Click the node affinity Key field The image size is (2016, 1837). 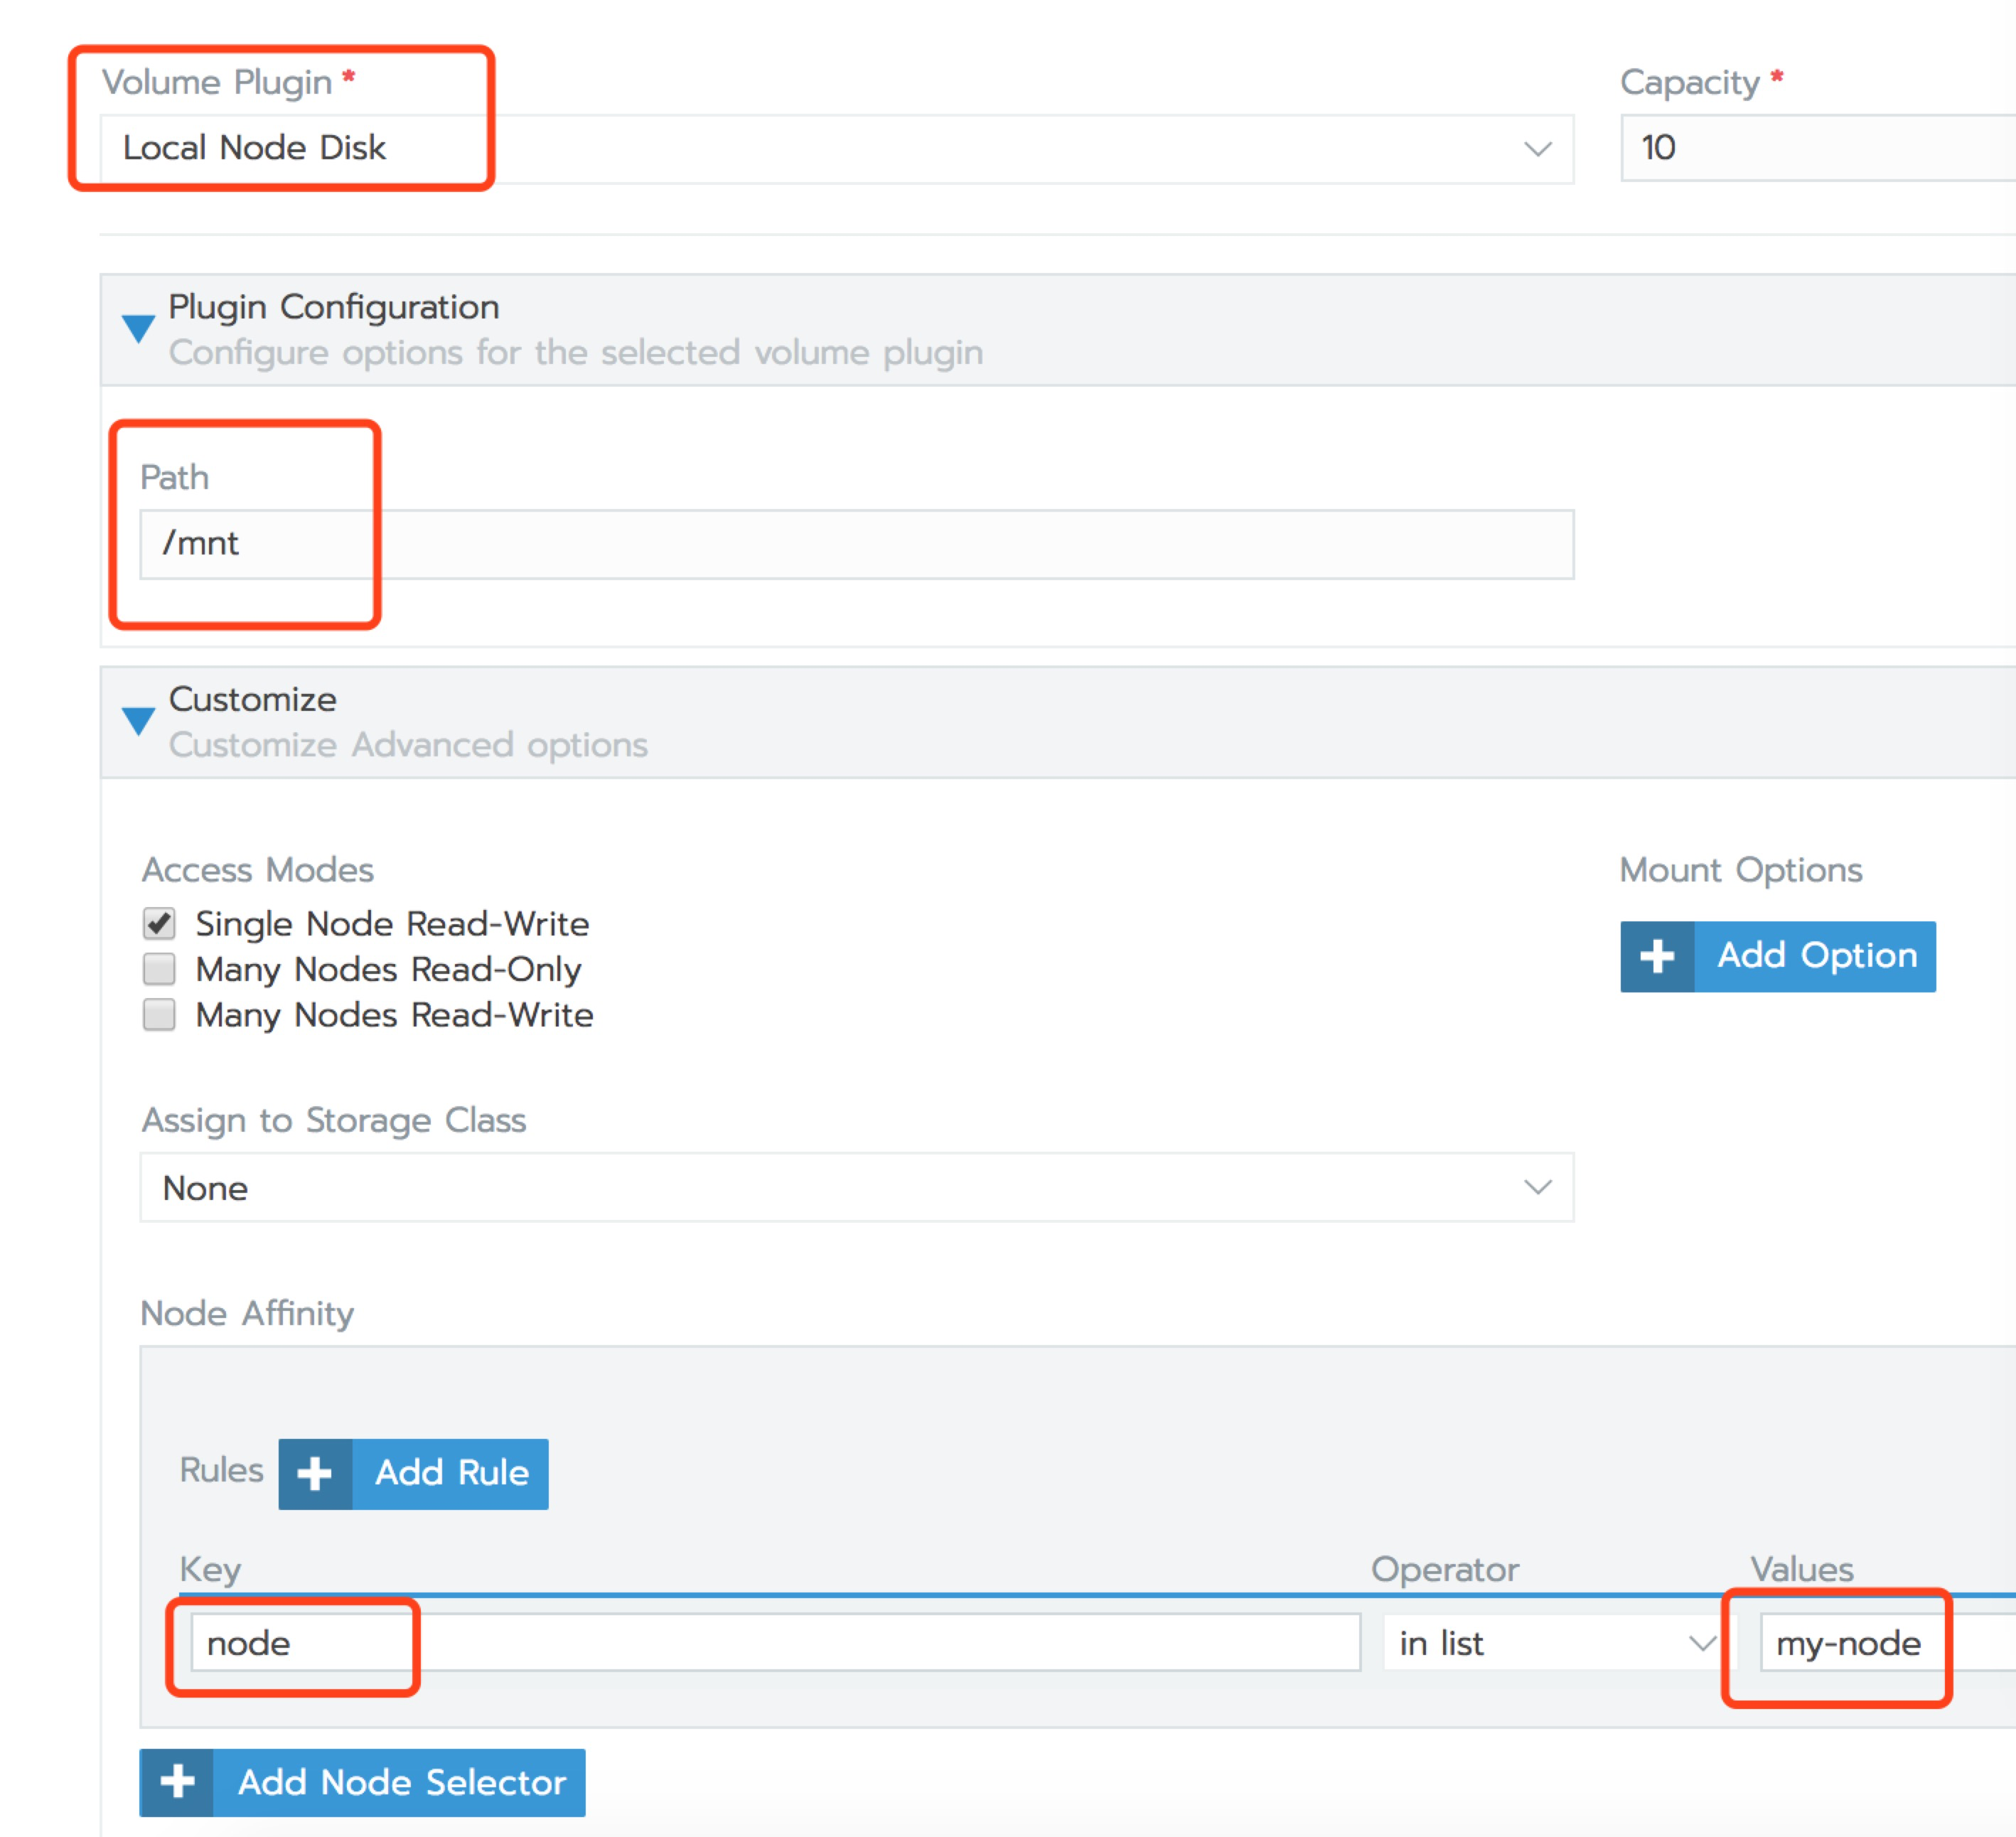coord(775,1643)
